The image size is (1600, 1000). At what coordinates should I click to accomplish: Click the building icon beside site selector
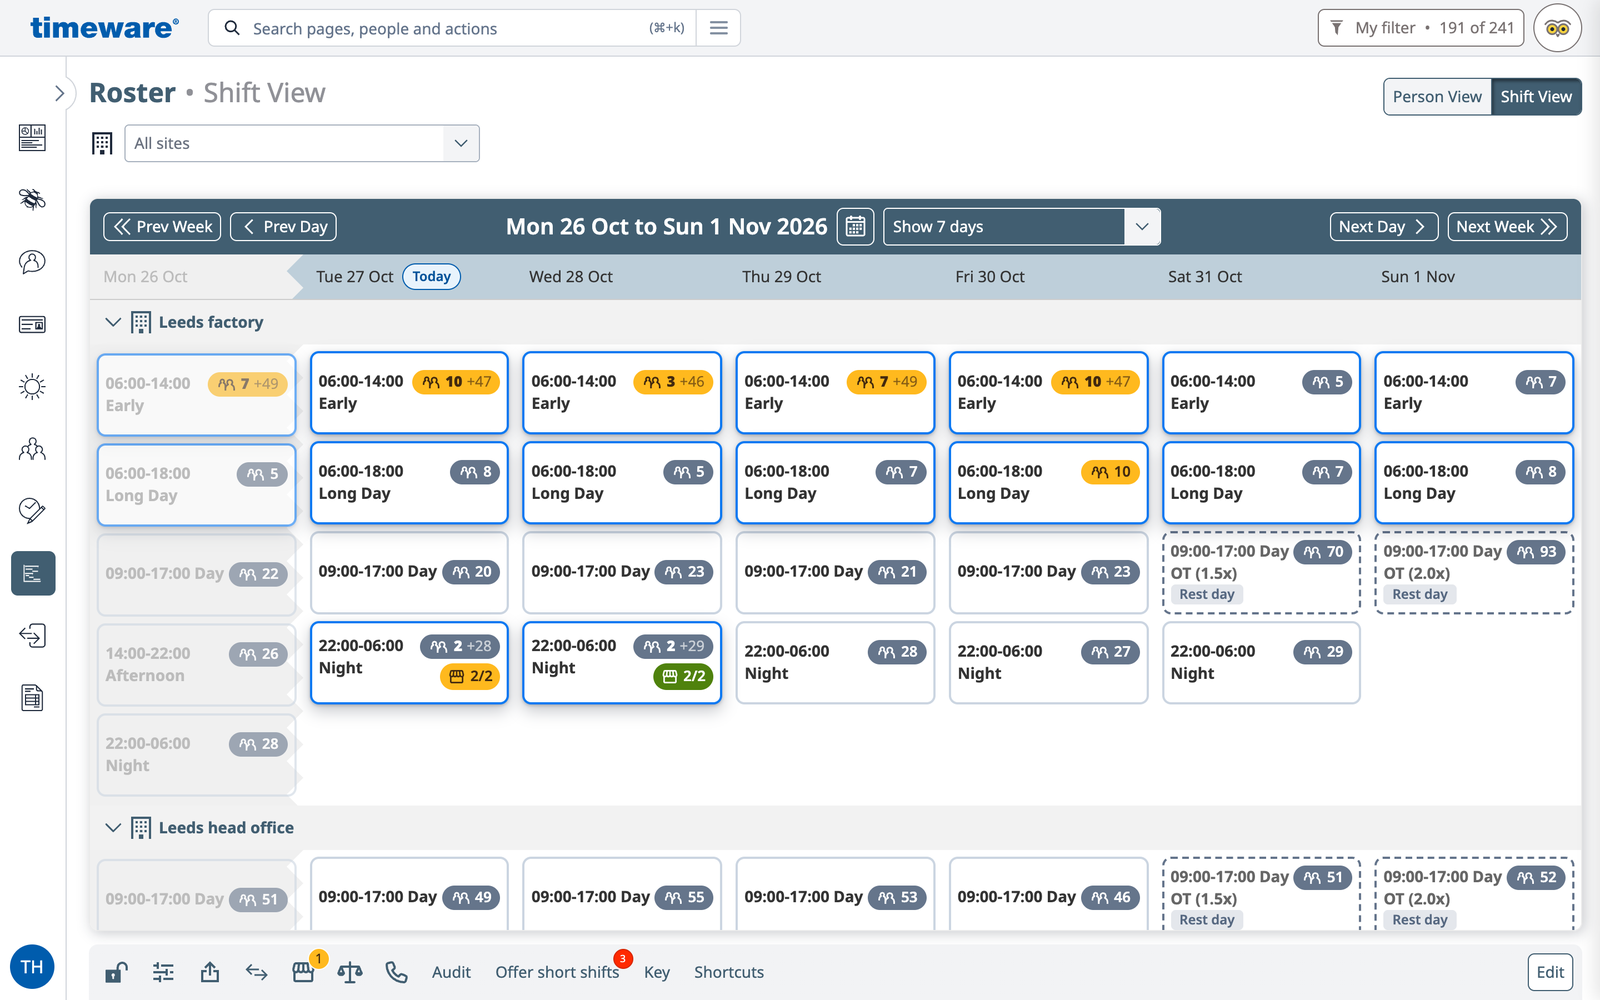tap(102, 144)
